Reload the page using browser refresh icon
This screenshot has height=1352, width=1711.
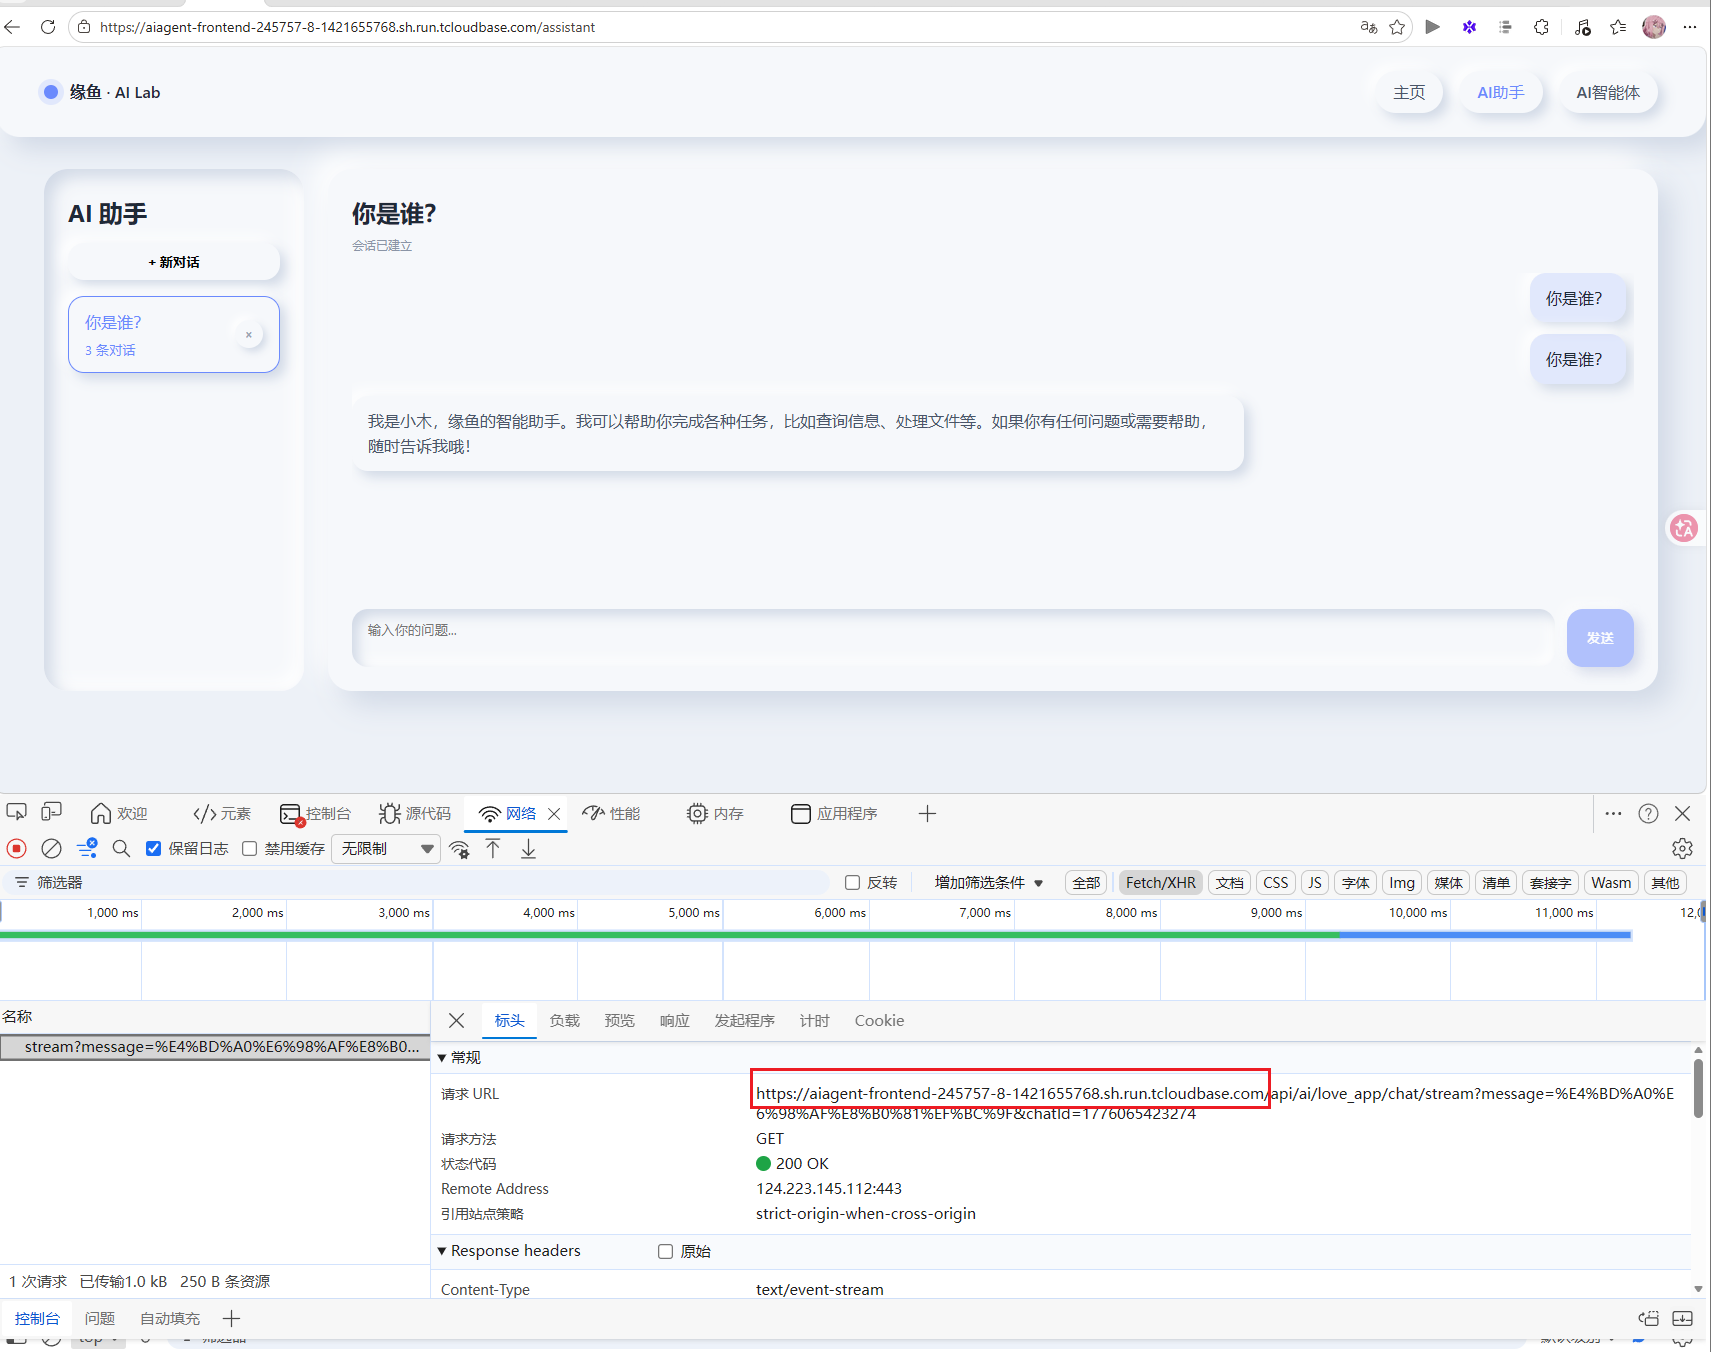click(x=48, y=27)
